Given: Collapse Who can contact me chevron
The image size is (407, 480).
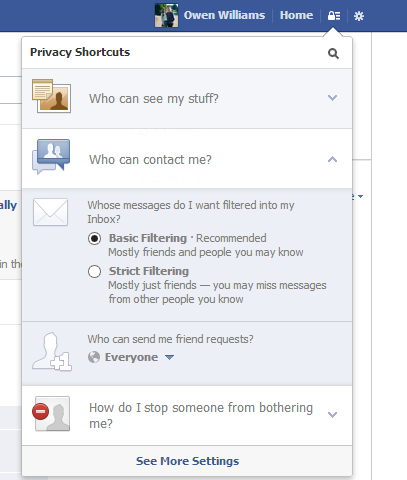Looking at the screenshot, I should pyautogui.click(x=332, y=159).
